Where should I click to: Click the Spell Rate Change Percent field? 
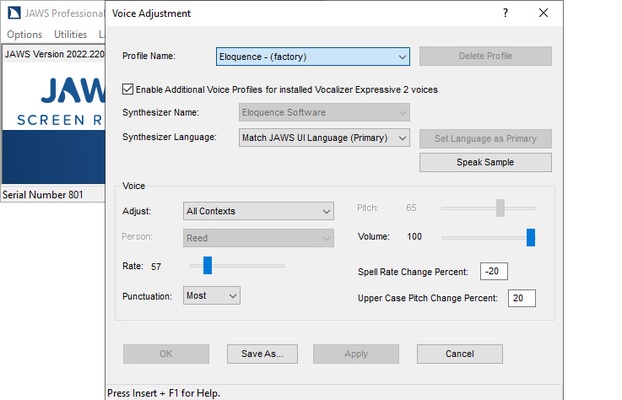(x=493, y=272)
